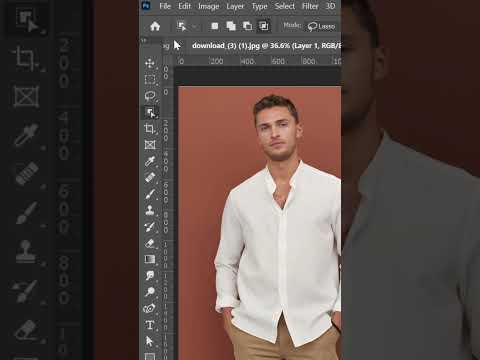480x360 pixels.
Task: Click the Home icon in options bar
Action: (x=155, y=26)
